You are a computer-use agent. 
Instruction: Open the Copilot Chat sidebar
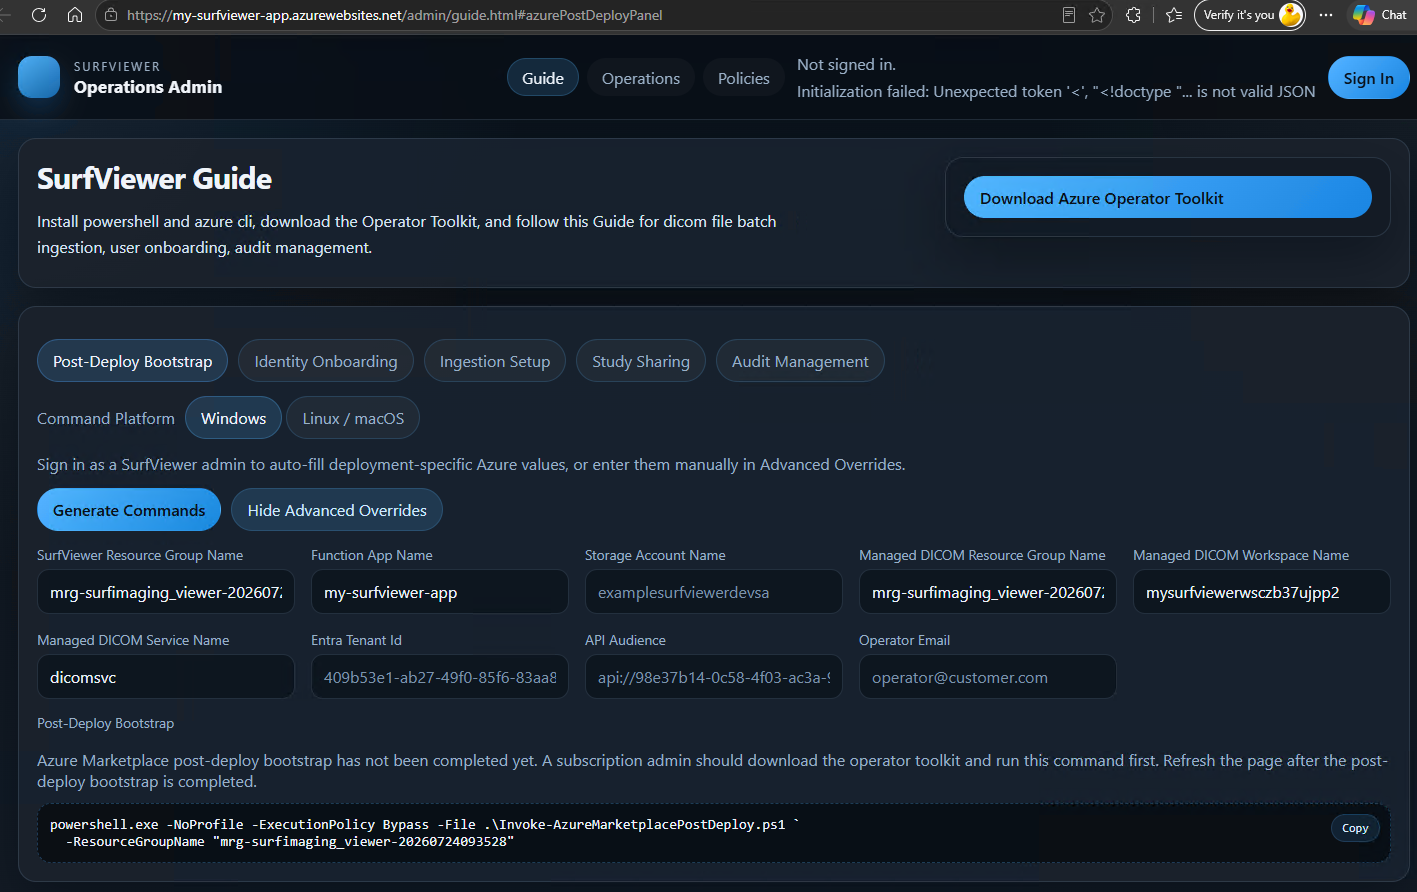pyautogui.click(x=1380, y=15)
